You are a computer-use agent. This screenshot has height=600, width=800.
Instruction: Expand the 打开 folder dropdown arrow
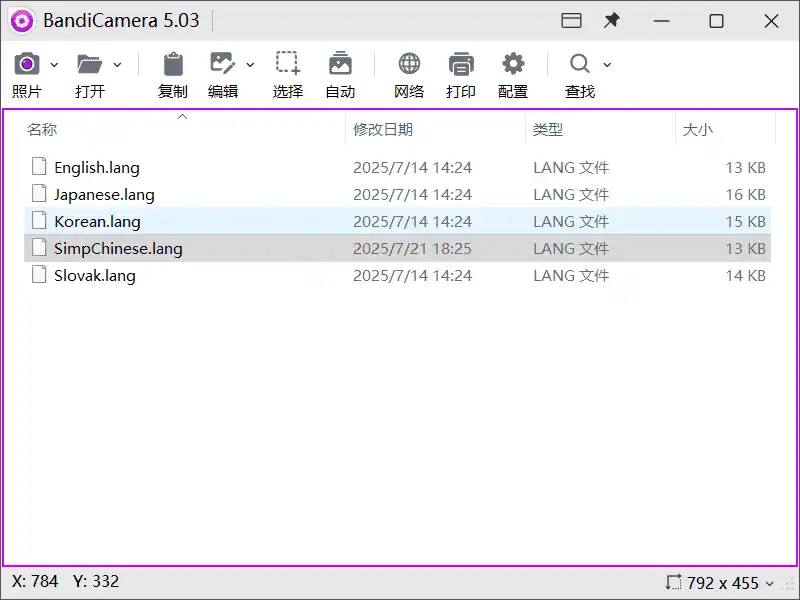point(117,65)
